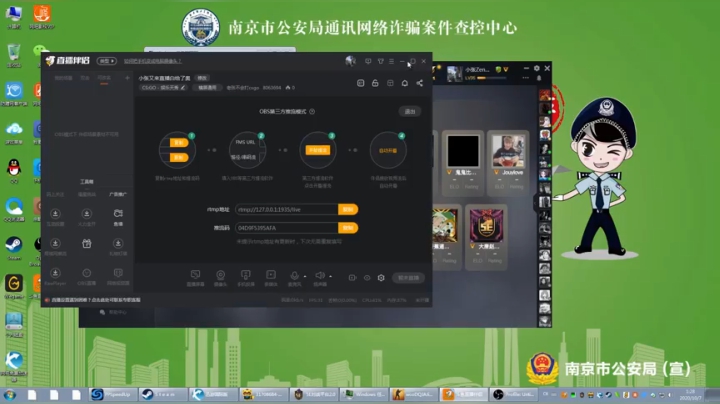Click the bell notification icon in stream header
This screenshot has width=720, height=404.
tap(405, 83)
